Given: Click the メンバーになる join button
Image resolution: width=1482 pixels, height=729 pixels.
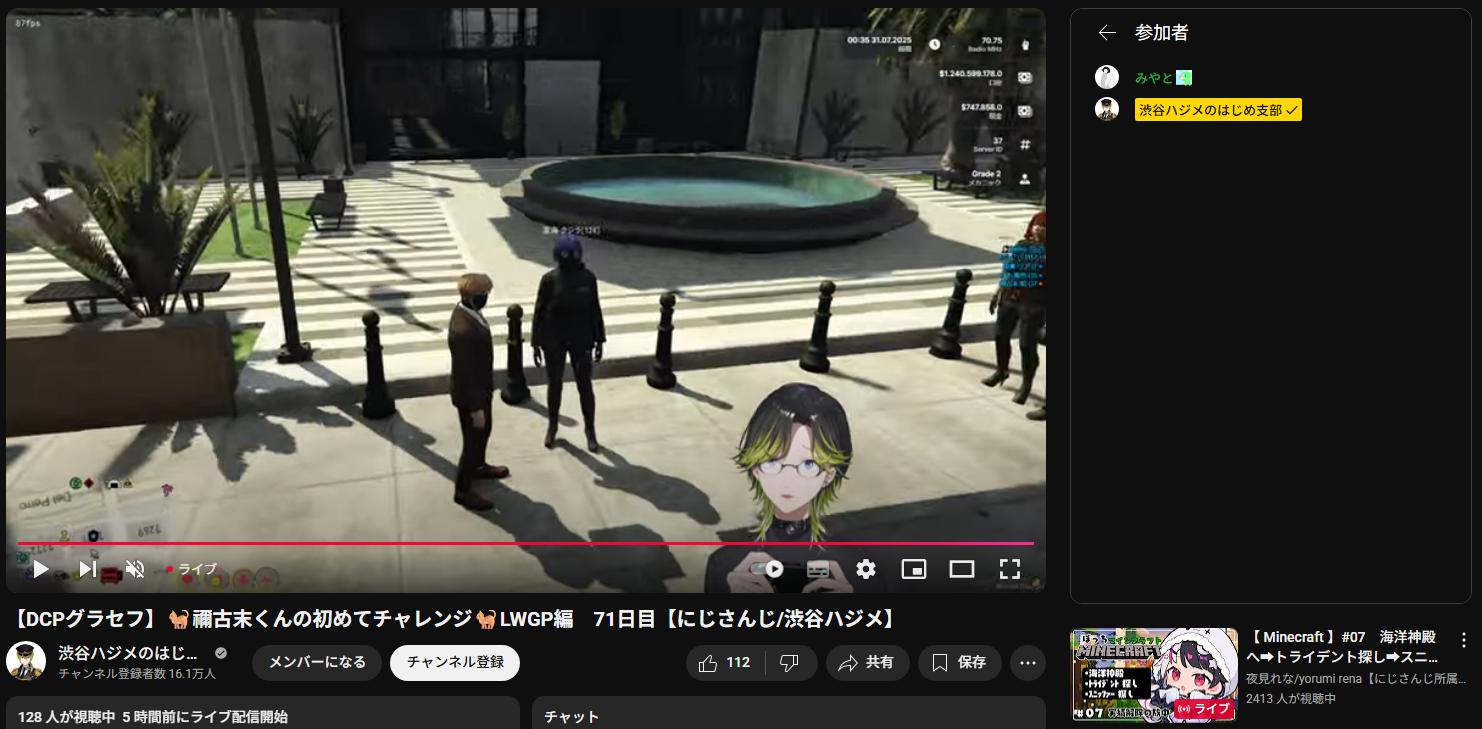Looking at the screenshot, I should pyautogui.click(x=317, y=662).
